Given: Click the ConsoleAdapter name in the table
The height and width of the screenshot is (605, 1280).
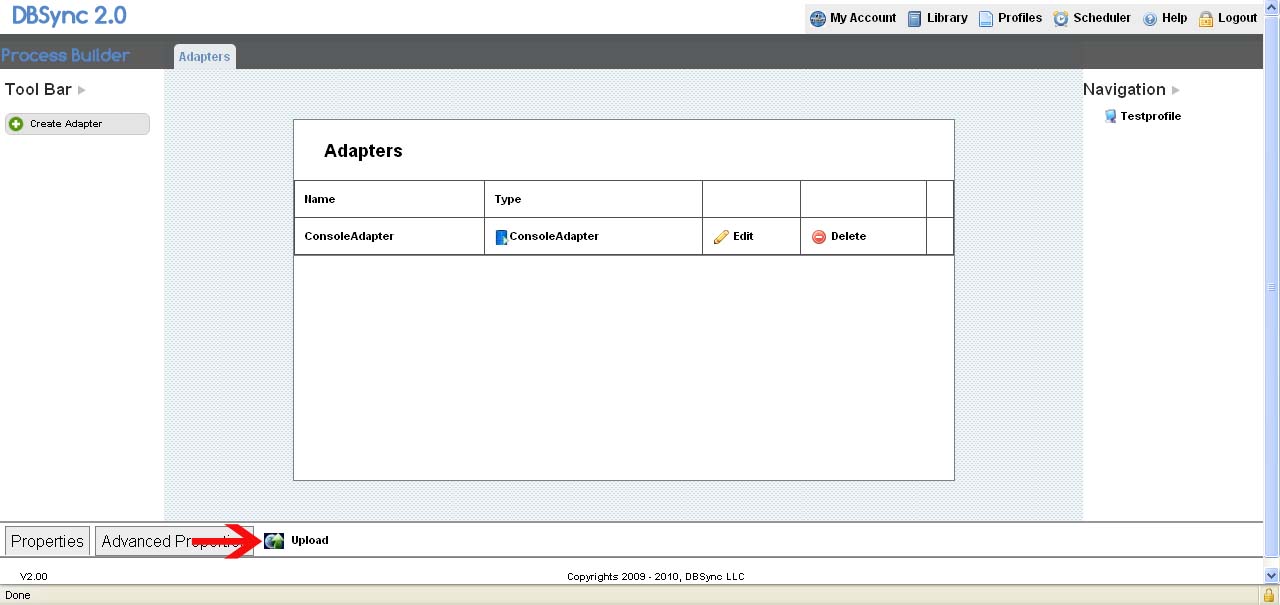Looking at the screenshot, I should (x=349, y=237).
